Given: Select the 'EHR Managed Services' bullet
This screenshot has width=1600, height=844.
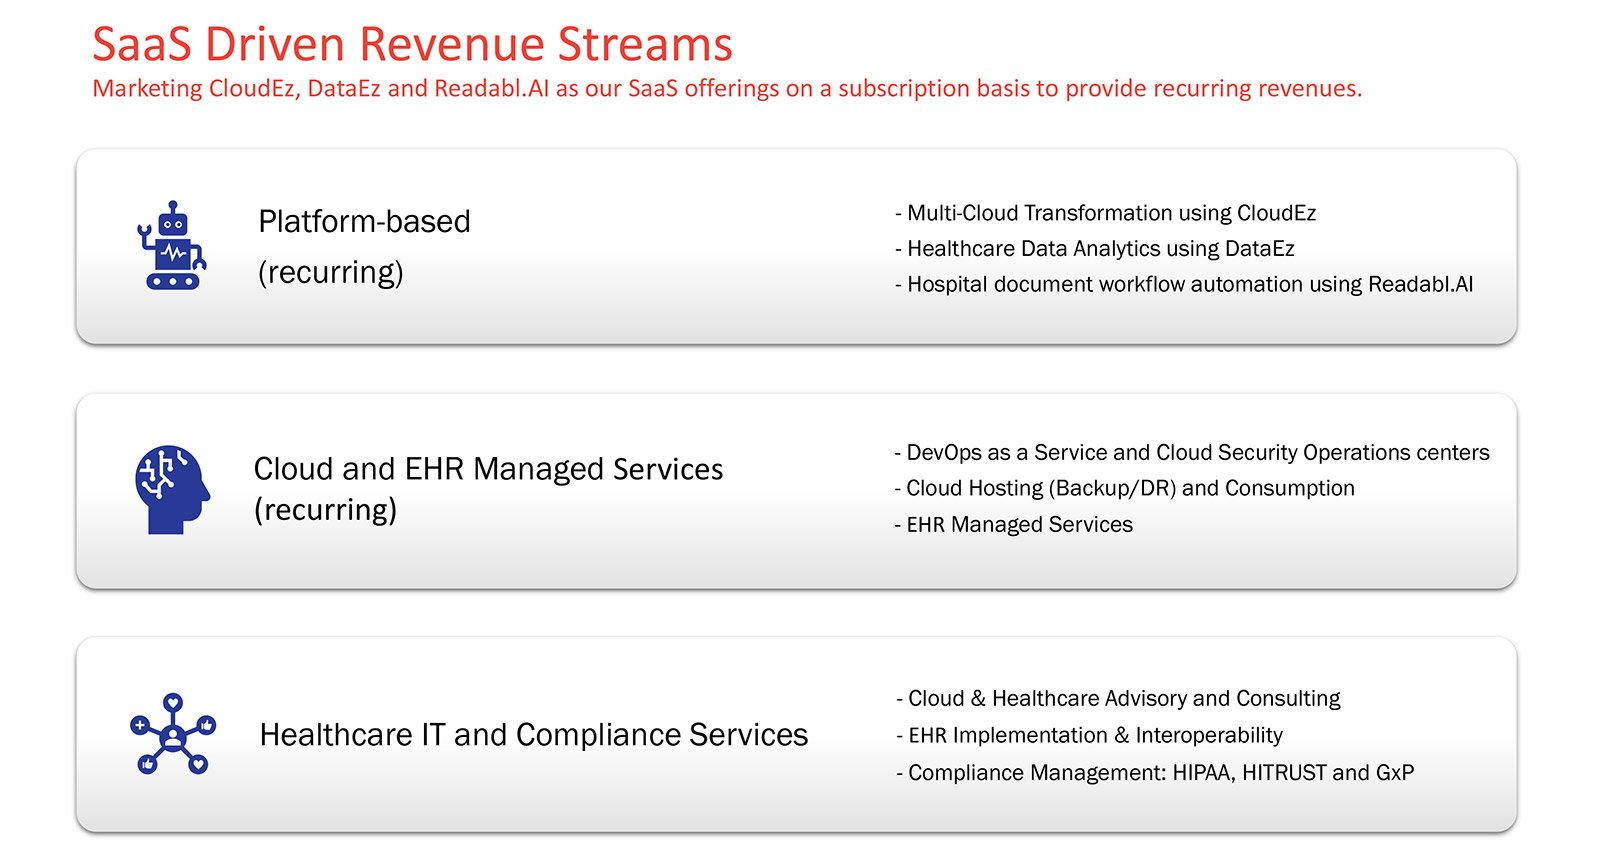Looking at the screenshot, I should (1014, 525).
